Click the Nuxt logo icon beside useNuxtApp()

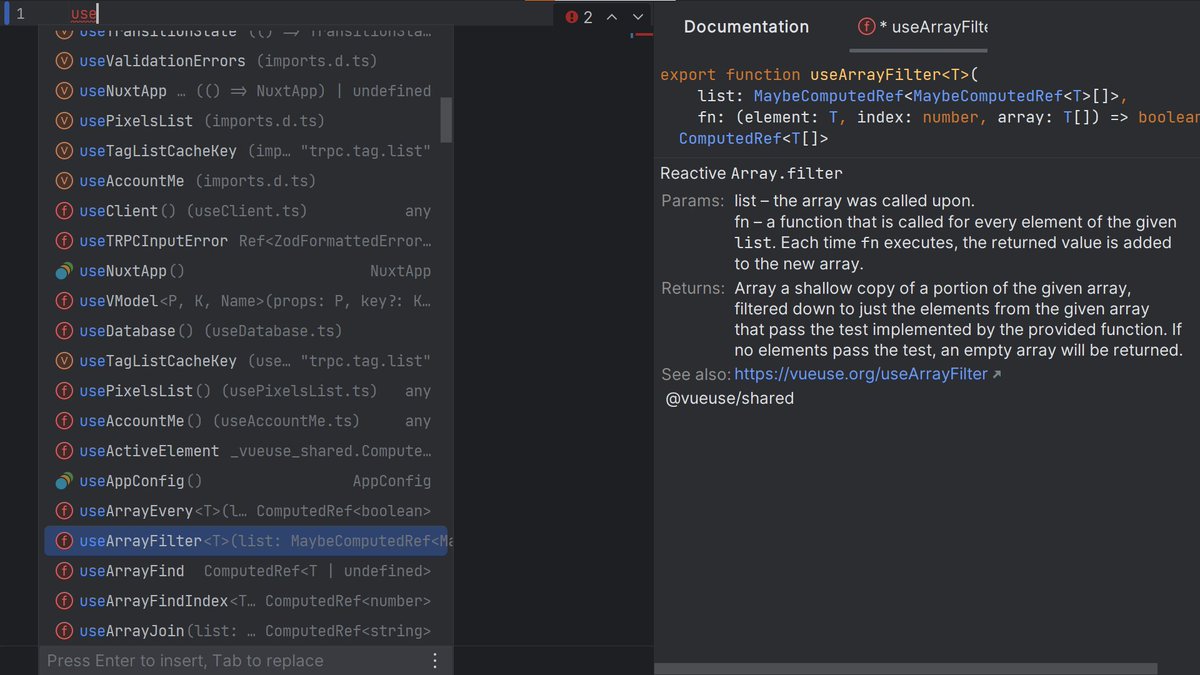point(64,271)
